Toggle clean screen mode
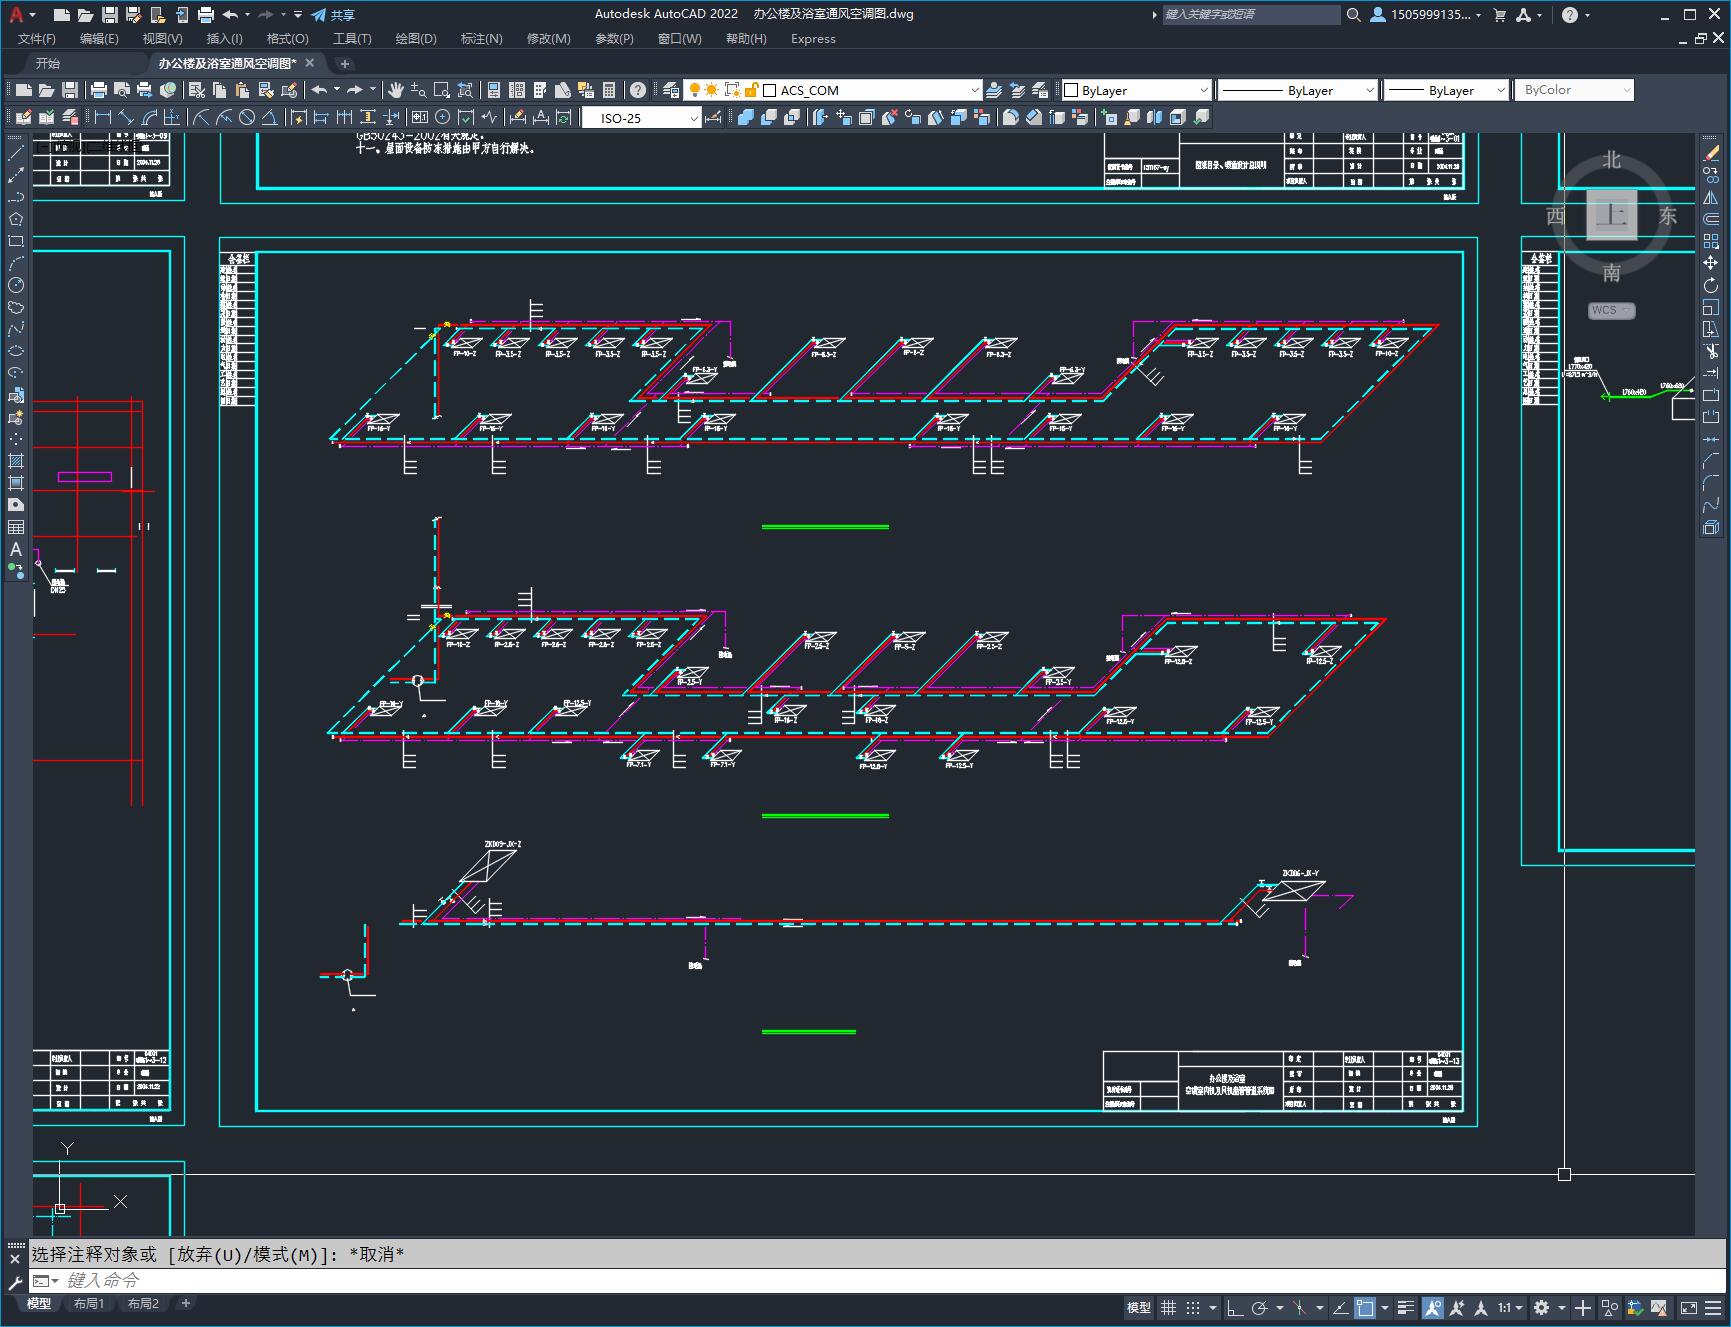This screenshot has width=1731, height=1327. point(1689,1307)
